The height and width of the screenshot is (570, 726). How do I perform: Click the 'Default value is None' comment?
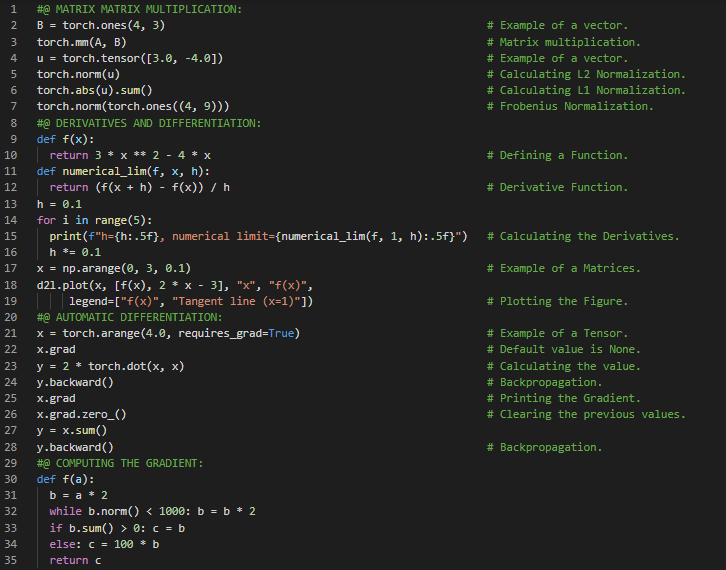click(x=570, y=349)
